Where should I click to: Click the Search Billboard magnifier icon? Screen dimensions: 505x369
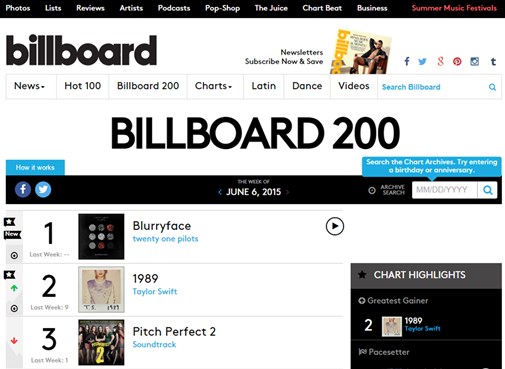[492, 87]
